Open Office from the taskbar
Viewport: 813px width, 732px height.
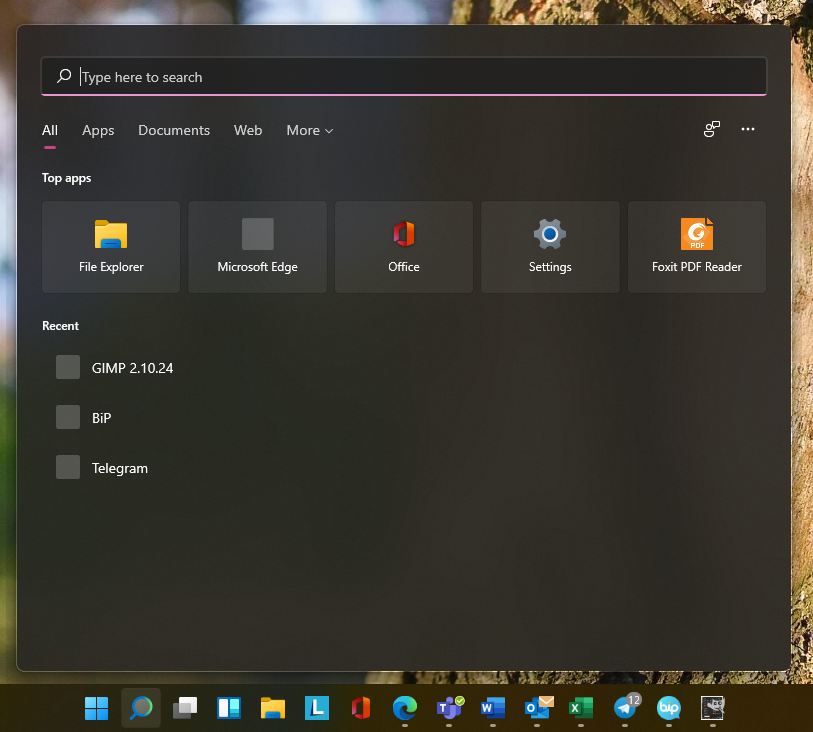[361, 708]
